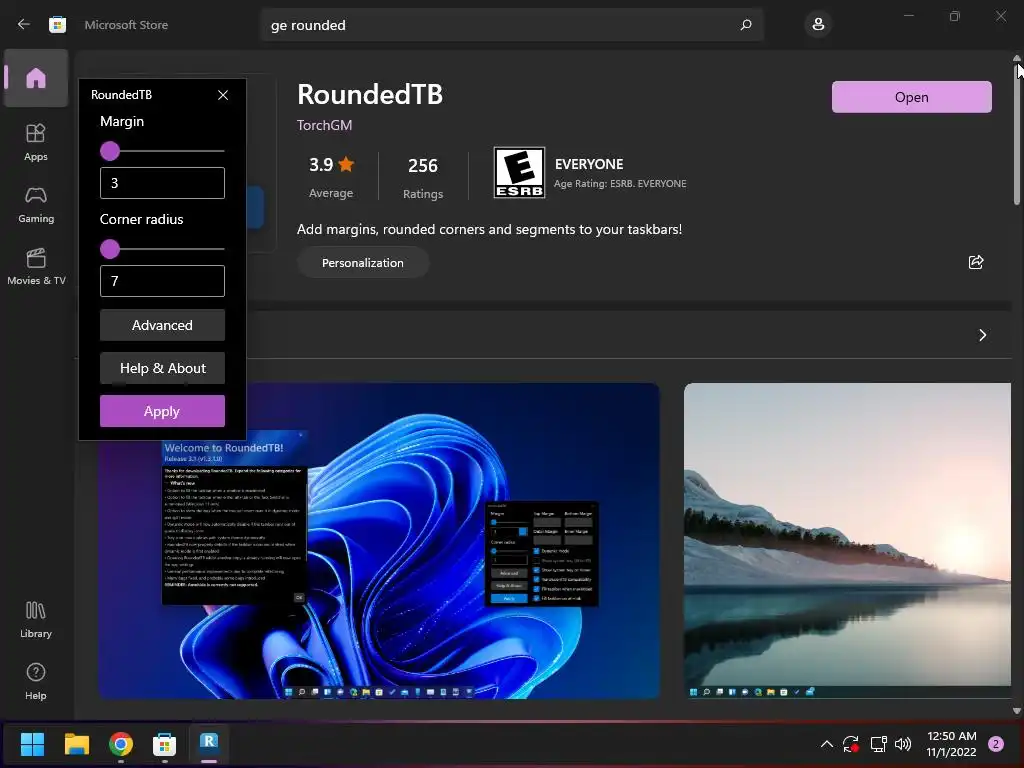Switch to Microsoft Store taskbar icon

165,743
